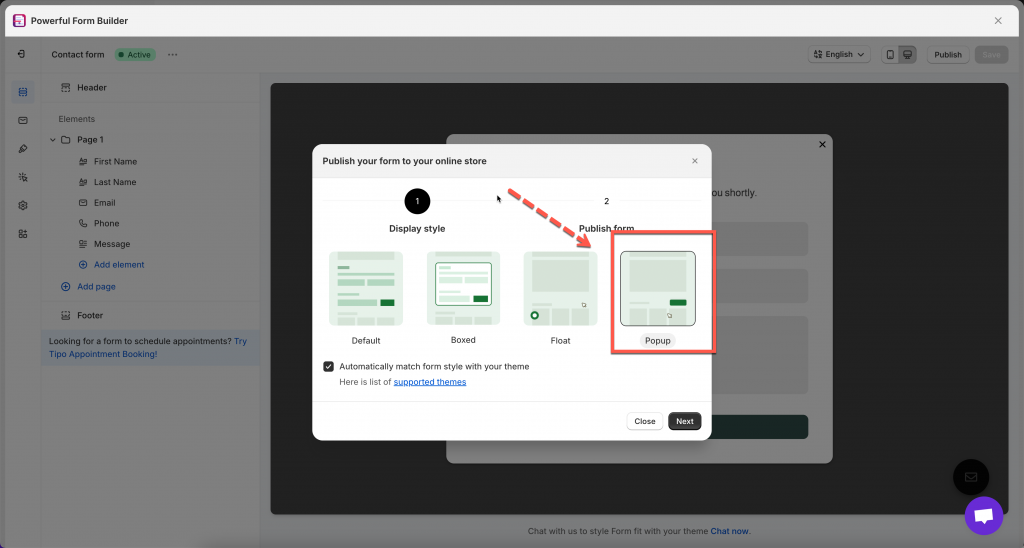1024x548 pixels.
Task: Open the form elements sidebar icon
Action: (23, 92)
